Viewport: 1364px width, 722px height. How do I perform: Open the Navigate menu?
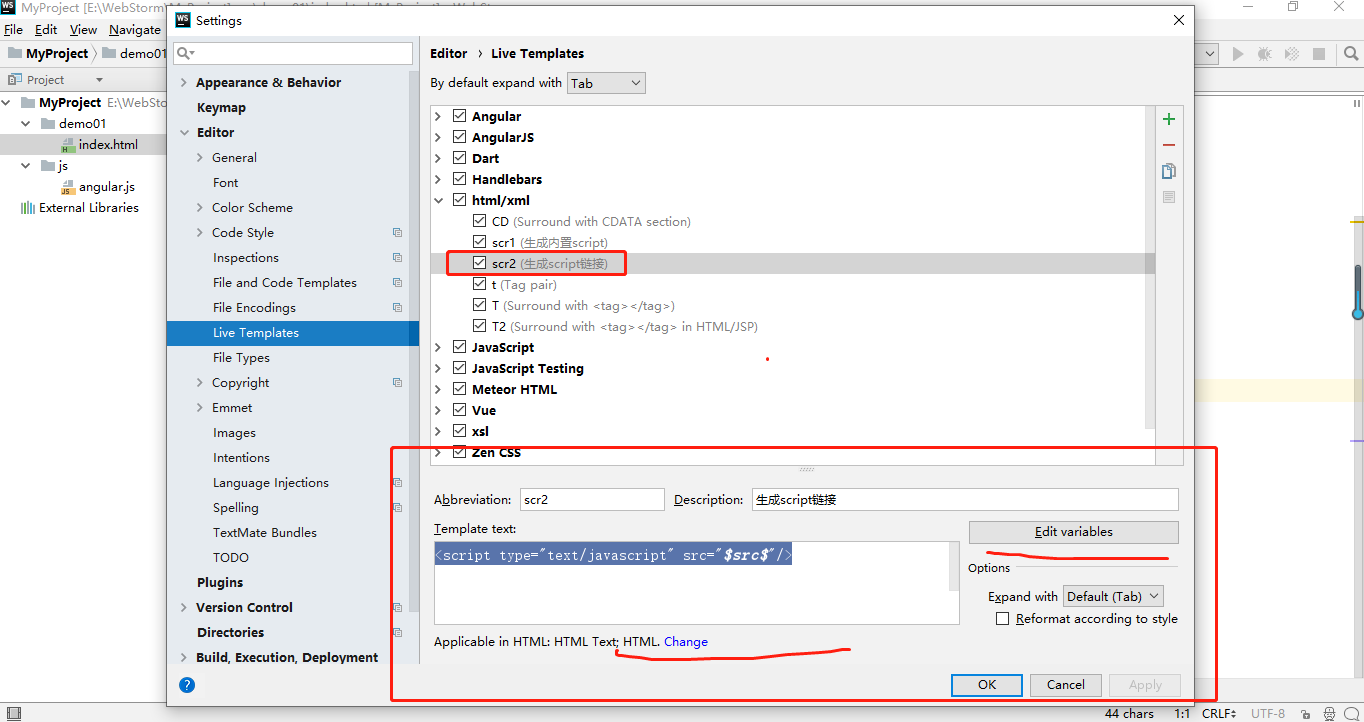point(134,30)
